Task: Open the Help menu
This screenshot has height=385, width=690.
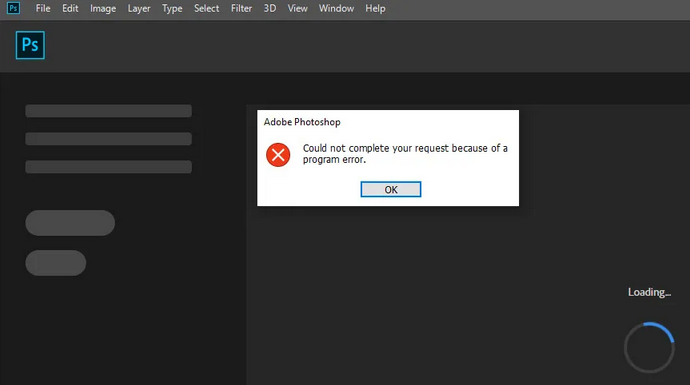Action: coord(375,8)
